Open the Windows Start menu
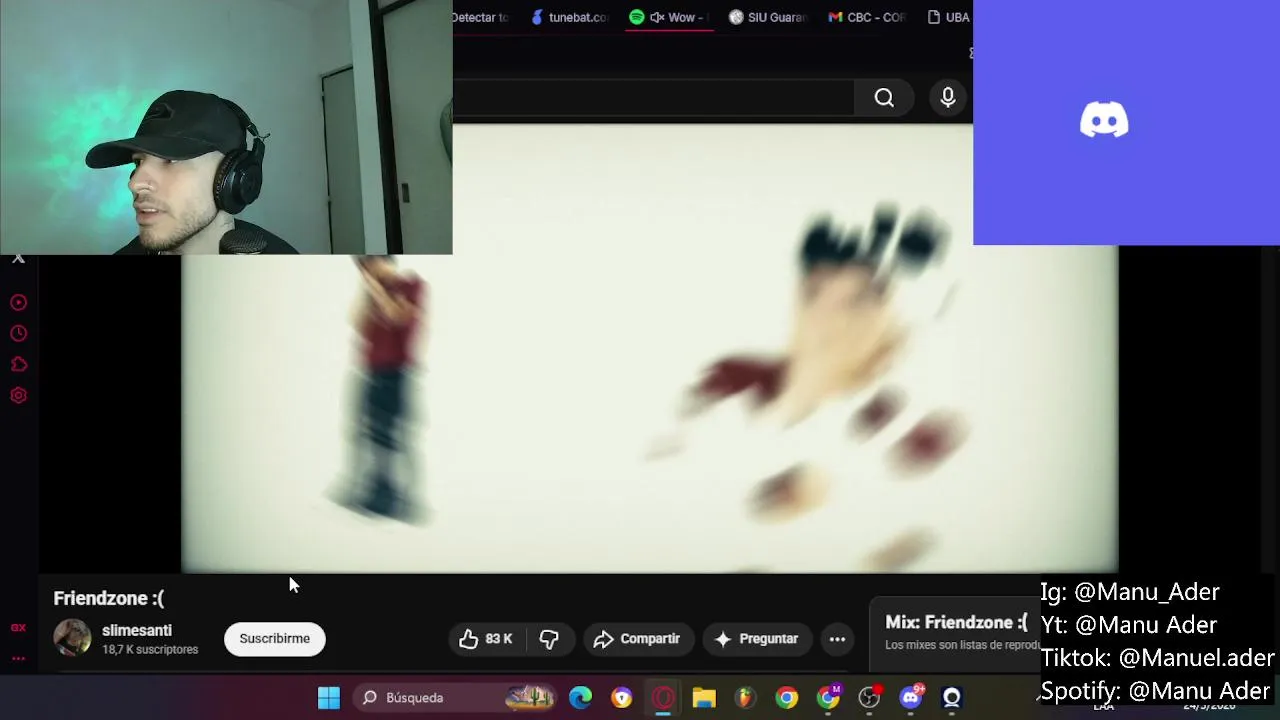Screen dimensions: 1280x720 click(328, 698)
